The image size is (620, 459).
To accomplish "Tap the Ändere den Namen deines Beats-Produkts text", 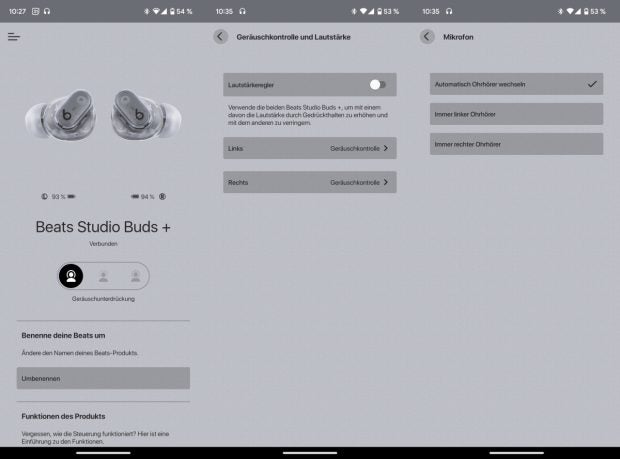I will 79,353.
